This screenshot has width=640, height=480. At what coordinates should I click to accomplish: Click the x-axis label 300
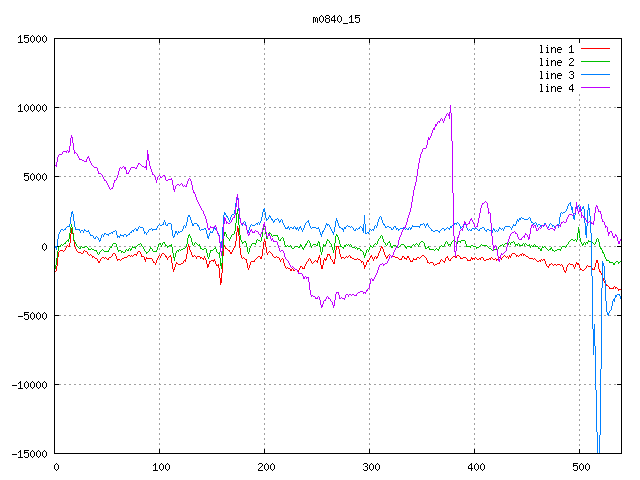pos(371,467)
